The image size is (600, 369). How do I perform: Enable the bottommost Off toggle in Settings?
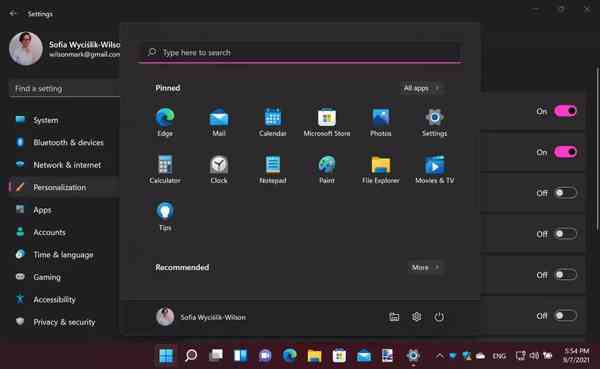click(x=566, y=316)
